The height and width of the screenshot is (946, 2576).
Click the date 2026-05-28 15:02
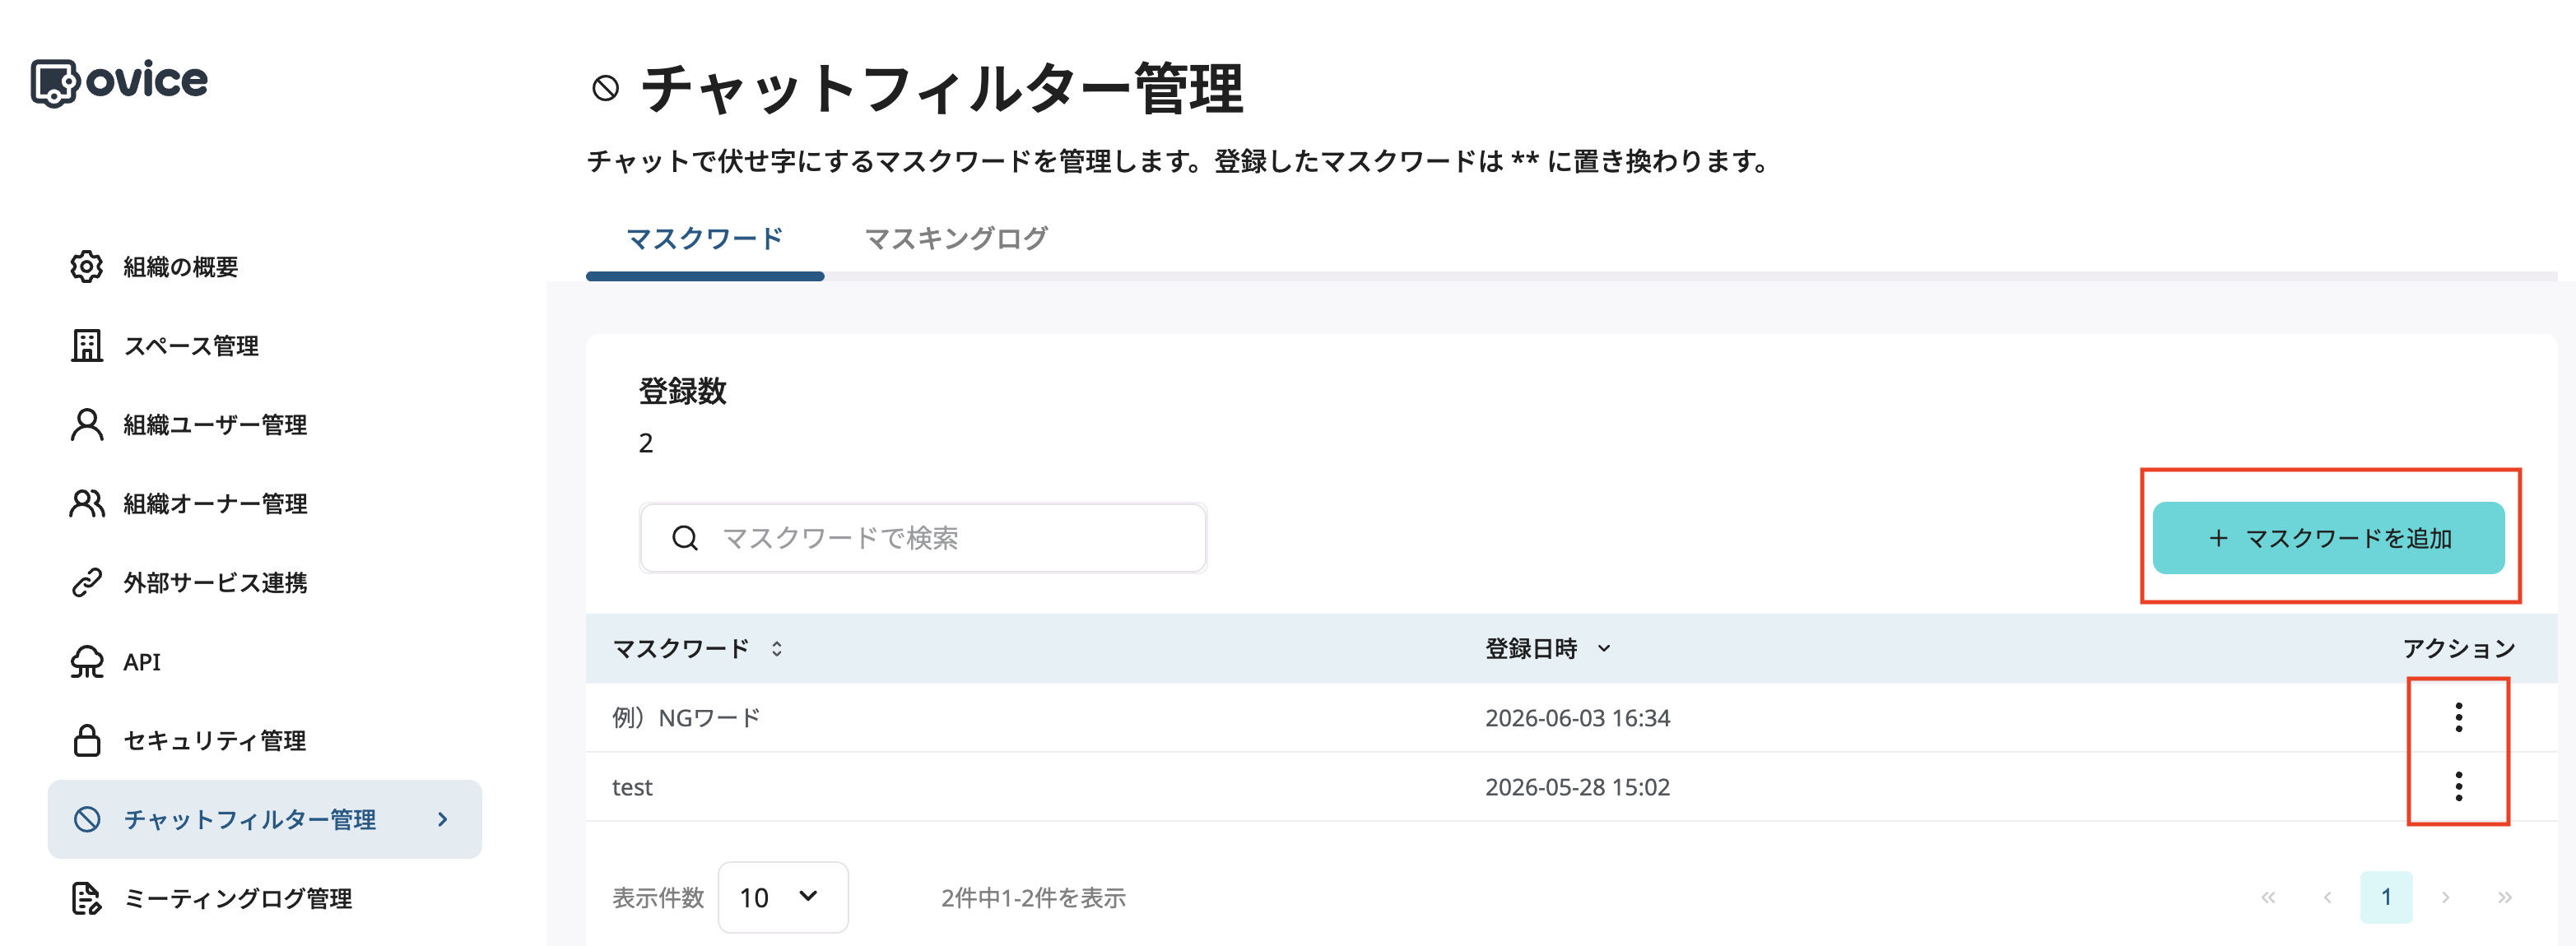(1577, 786)
